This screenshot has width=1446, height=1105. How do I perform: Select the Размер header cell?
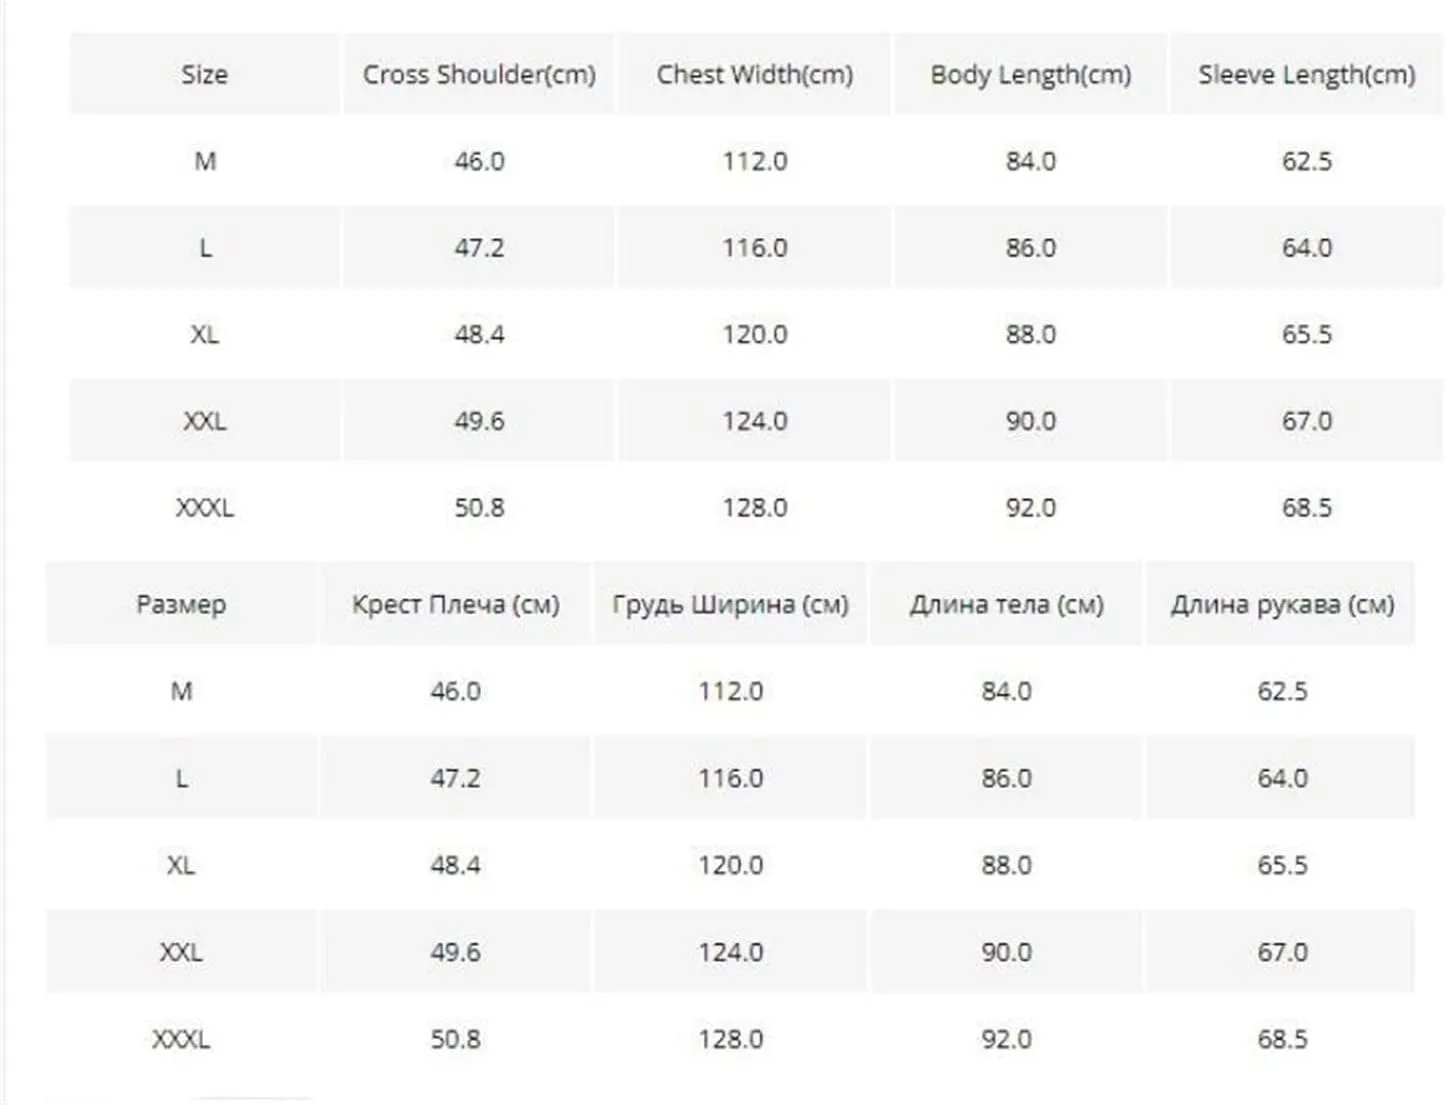pos(181,604)
